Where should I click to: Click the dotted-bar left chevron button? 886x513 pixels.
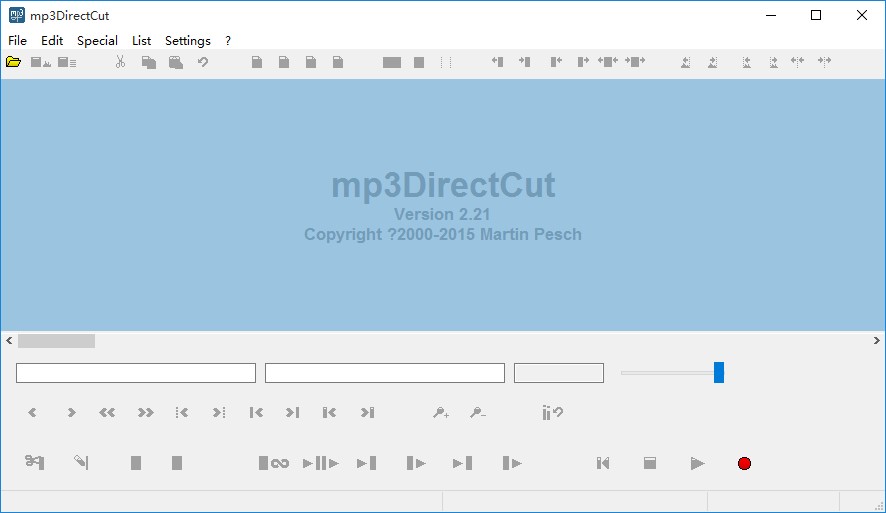181,413
